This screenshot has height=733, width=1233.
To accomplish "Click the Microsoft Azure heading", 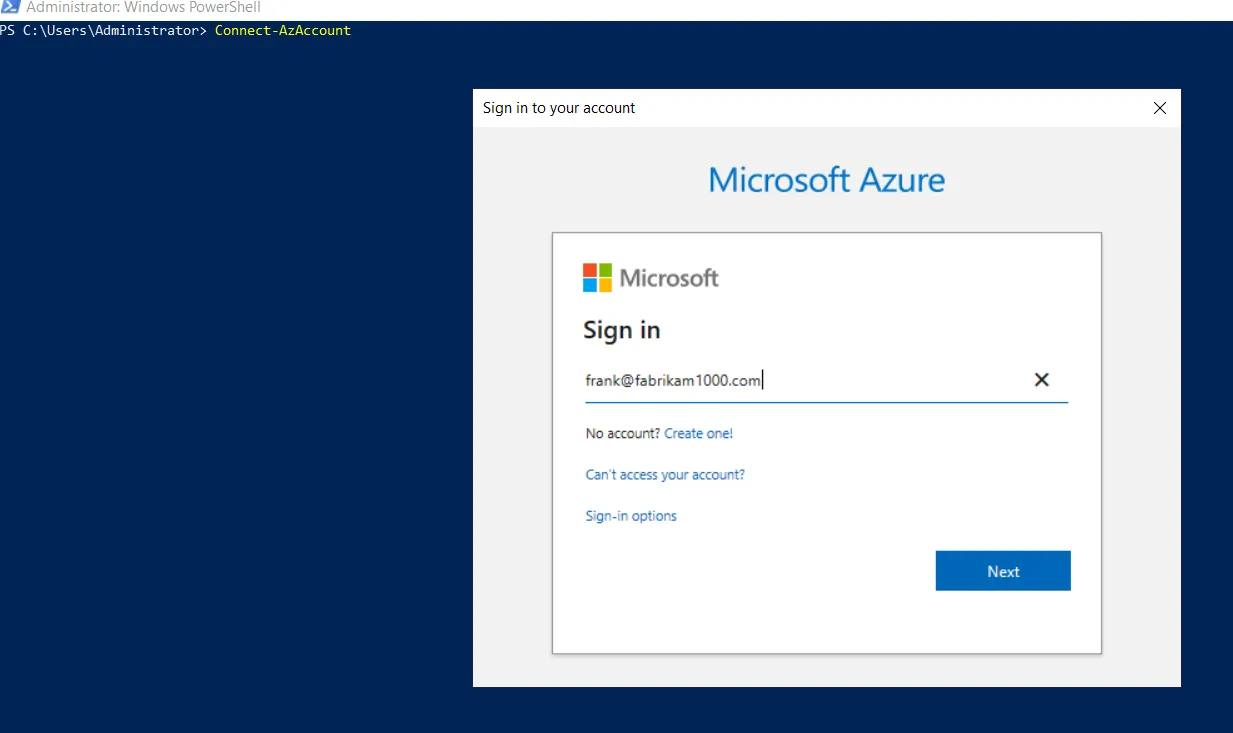I will (826, 180).
